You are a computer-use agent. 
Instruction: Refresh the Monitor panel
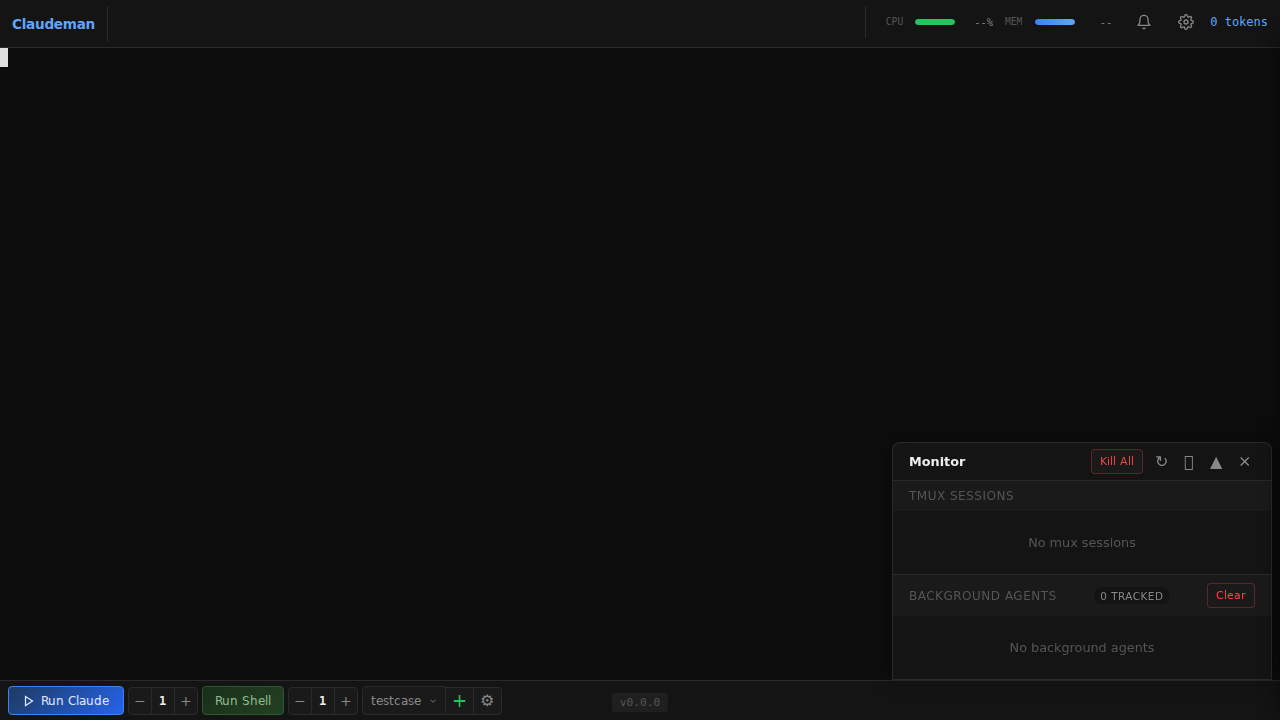pos(1161,462)
